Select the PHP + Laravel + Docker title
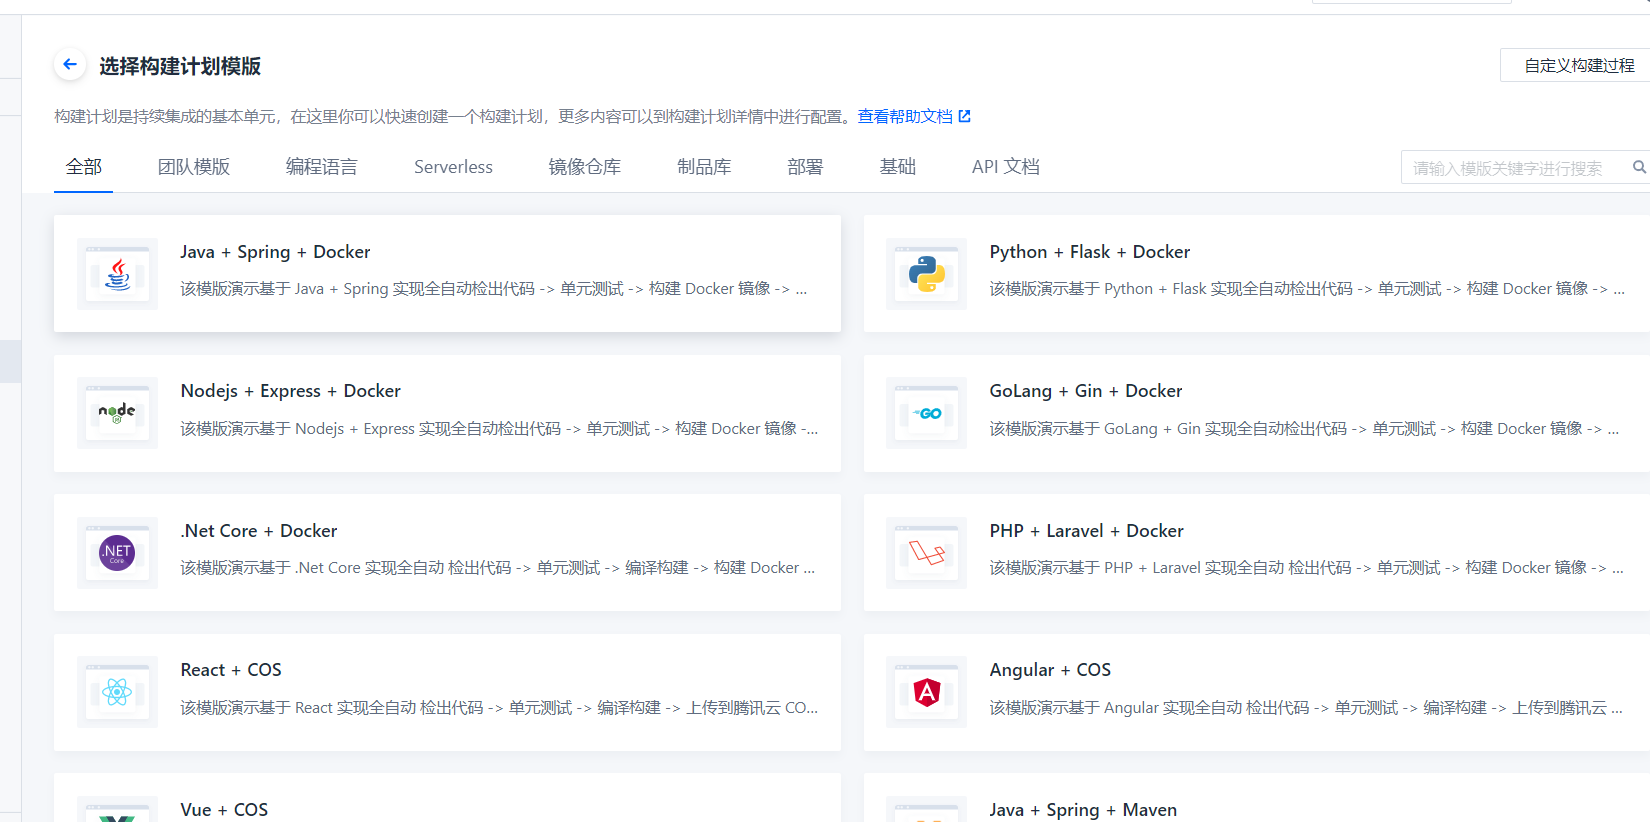Viewport: 1650px width, 822px height. tap(1087, 531)
